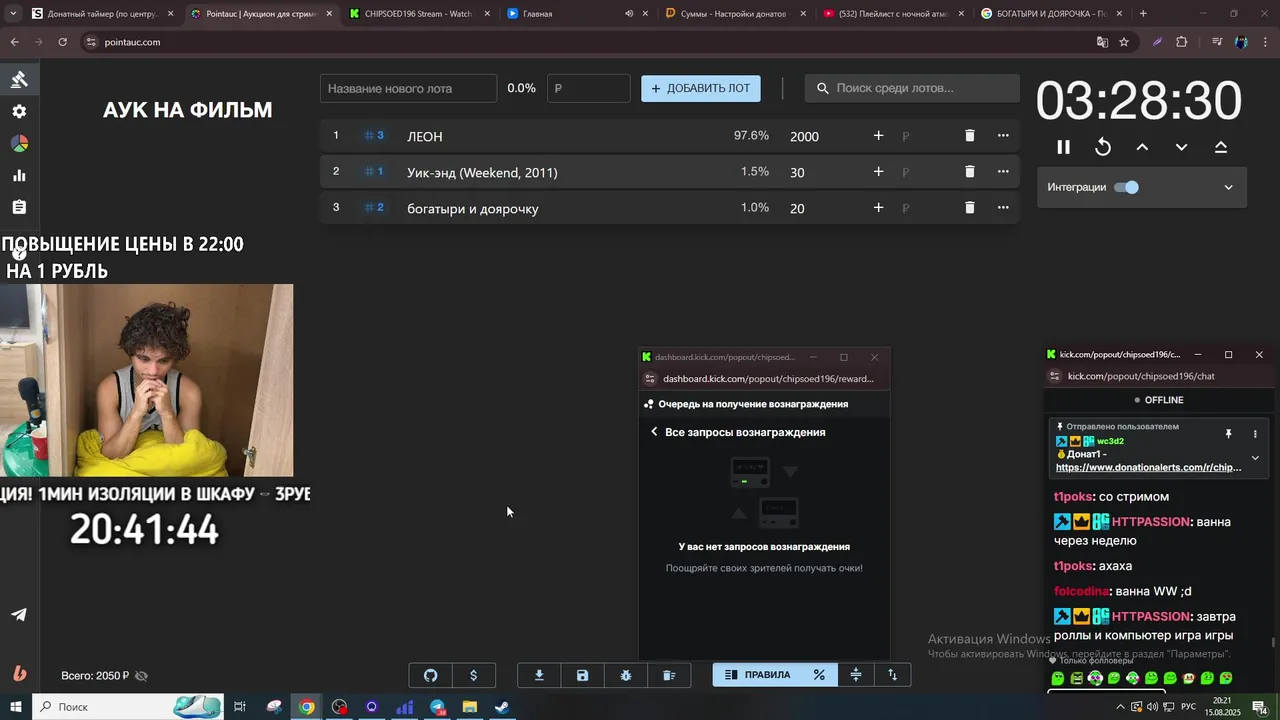Screen dimensions: 1280x720
Task: Toggle visibility of the Всего total sum
Action: 141,676
